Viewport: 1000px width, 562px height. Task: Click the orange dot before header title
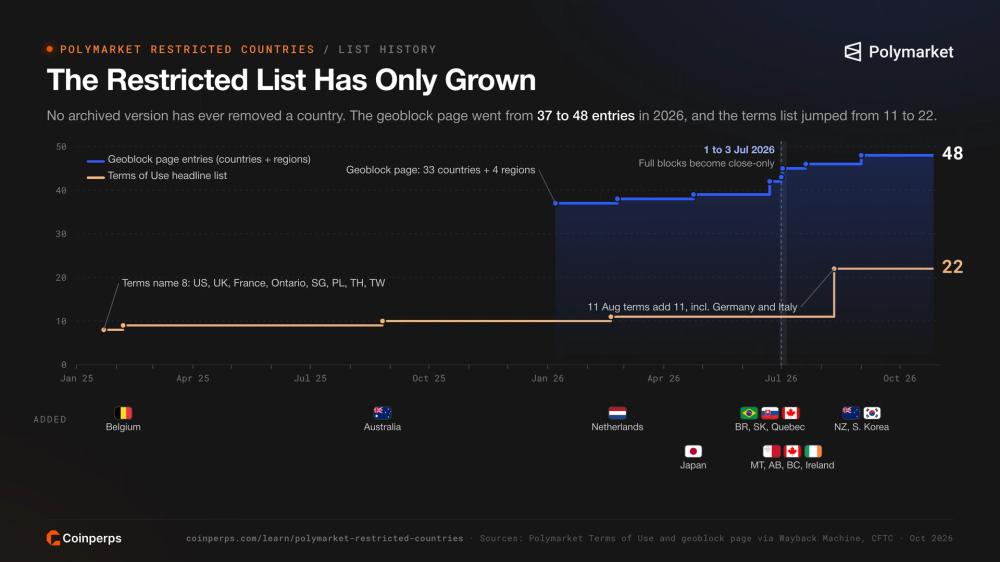point(50,49)
